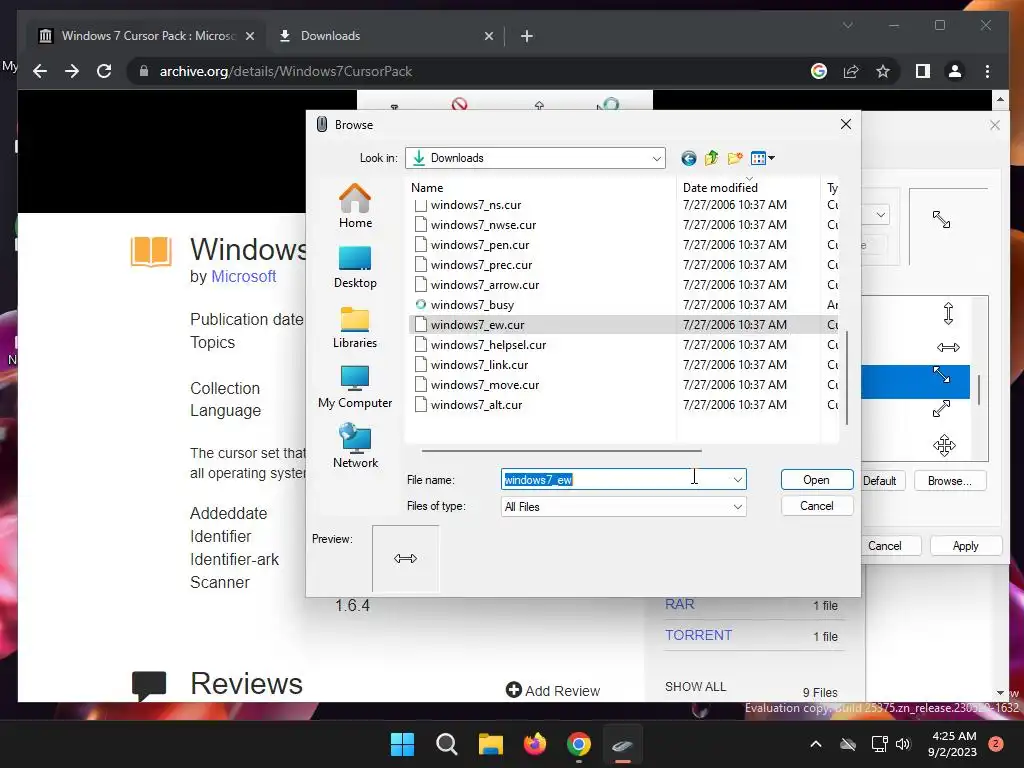This screenshot has height=768, width=1024.
Task: Click Add Review link
Action: tap(553, 690)
